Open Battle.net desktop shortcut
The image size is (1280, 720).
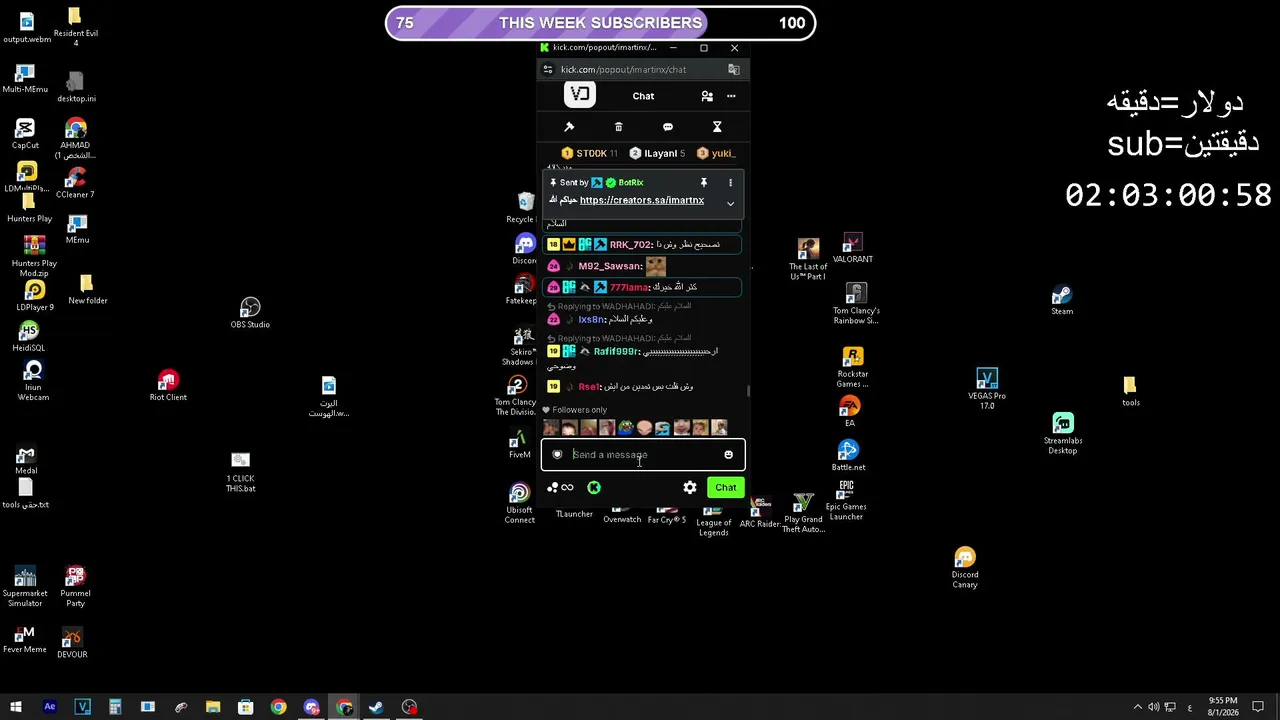pyautogui.click(x=848, y=456)
